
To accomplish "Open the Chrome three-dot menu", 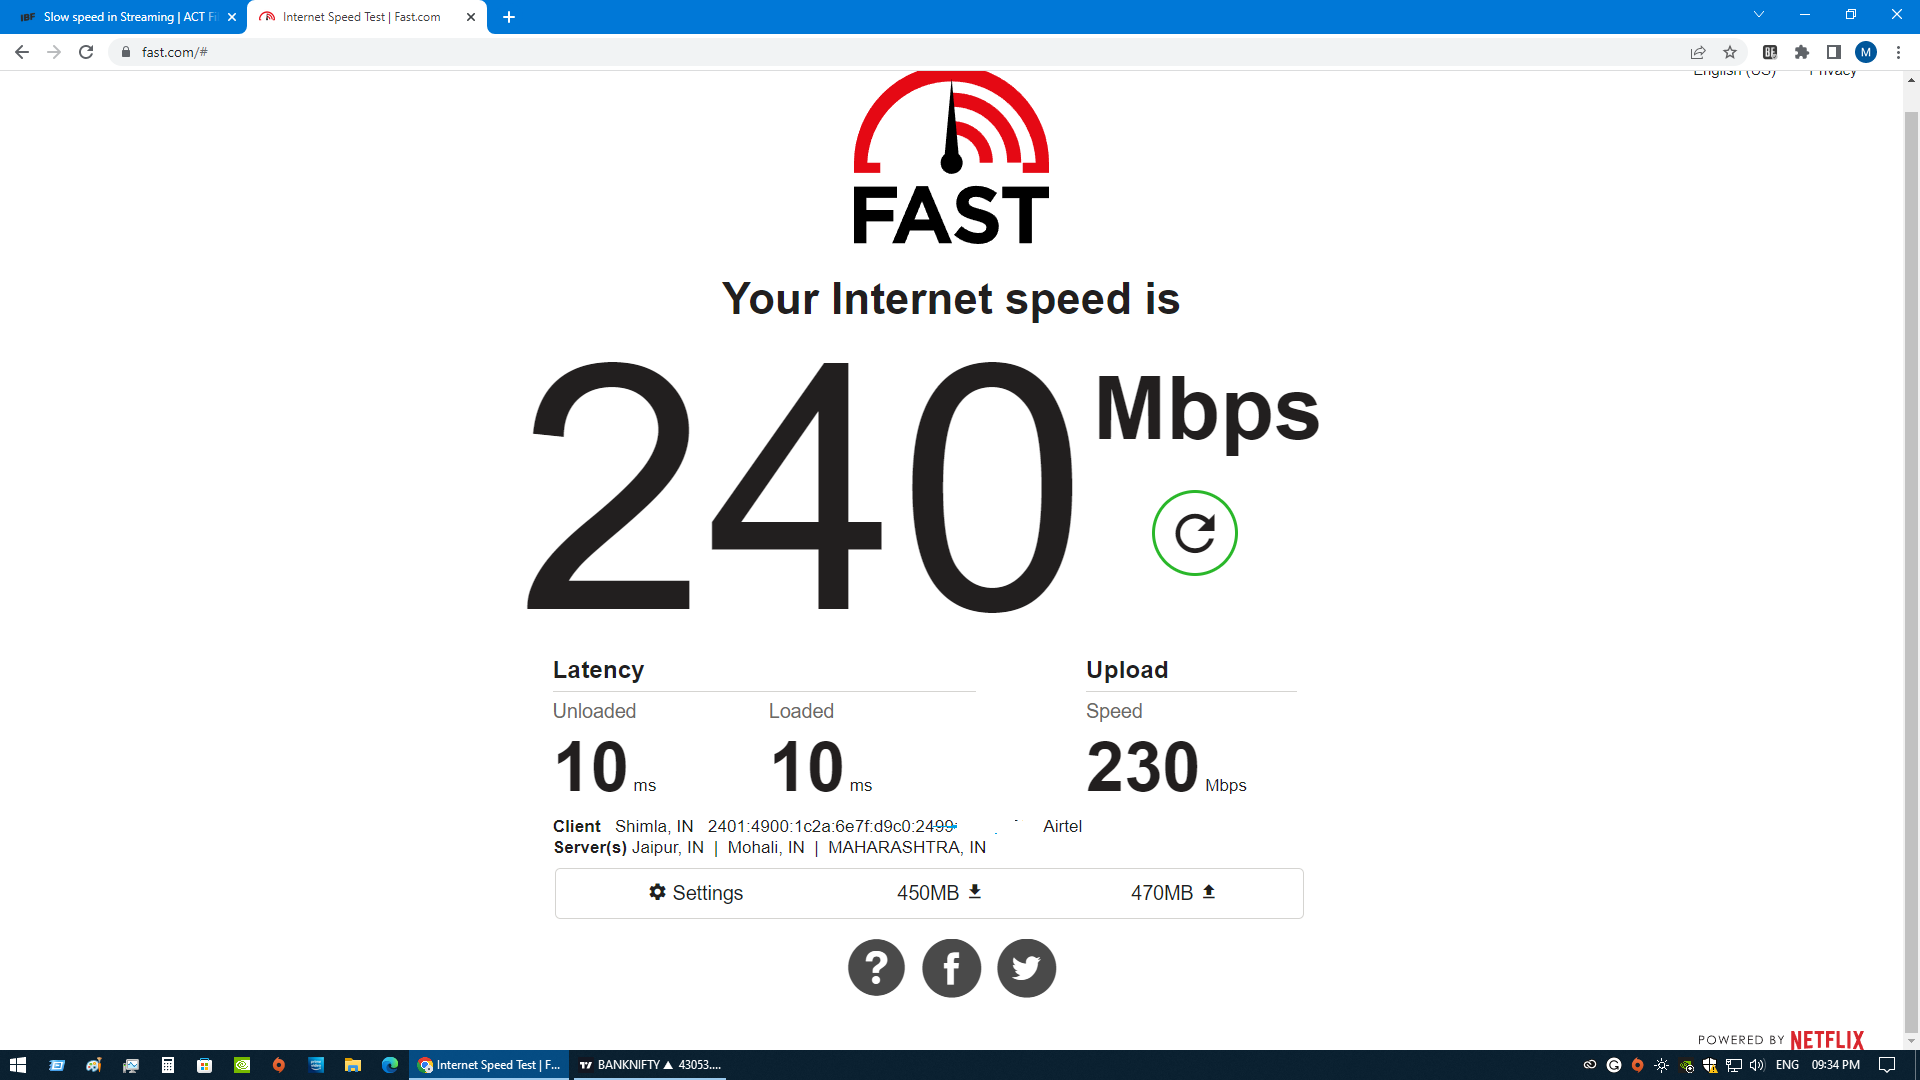I will click(1898, 52).
